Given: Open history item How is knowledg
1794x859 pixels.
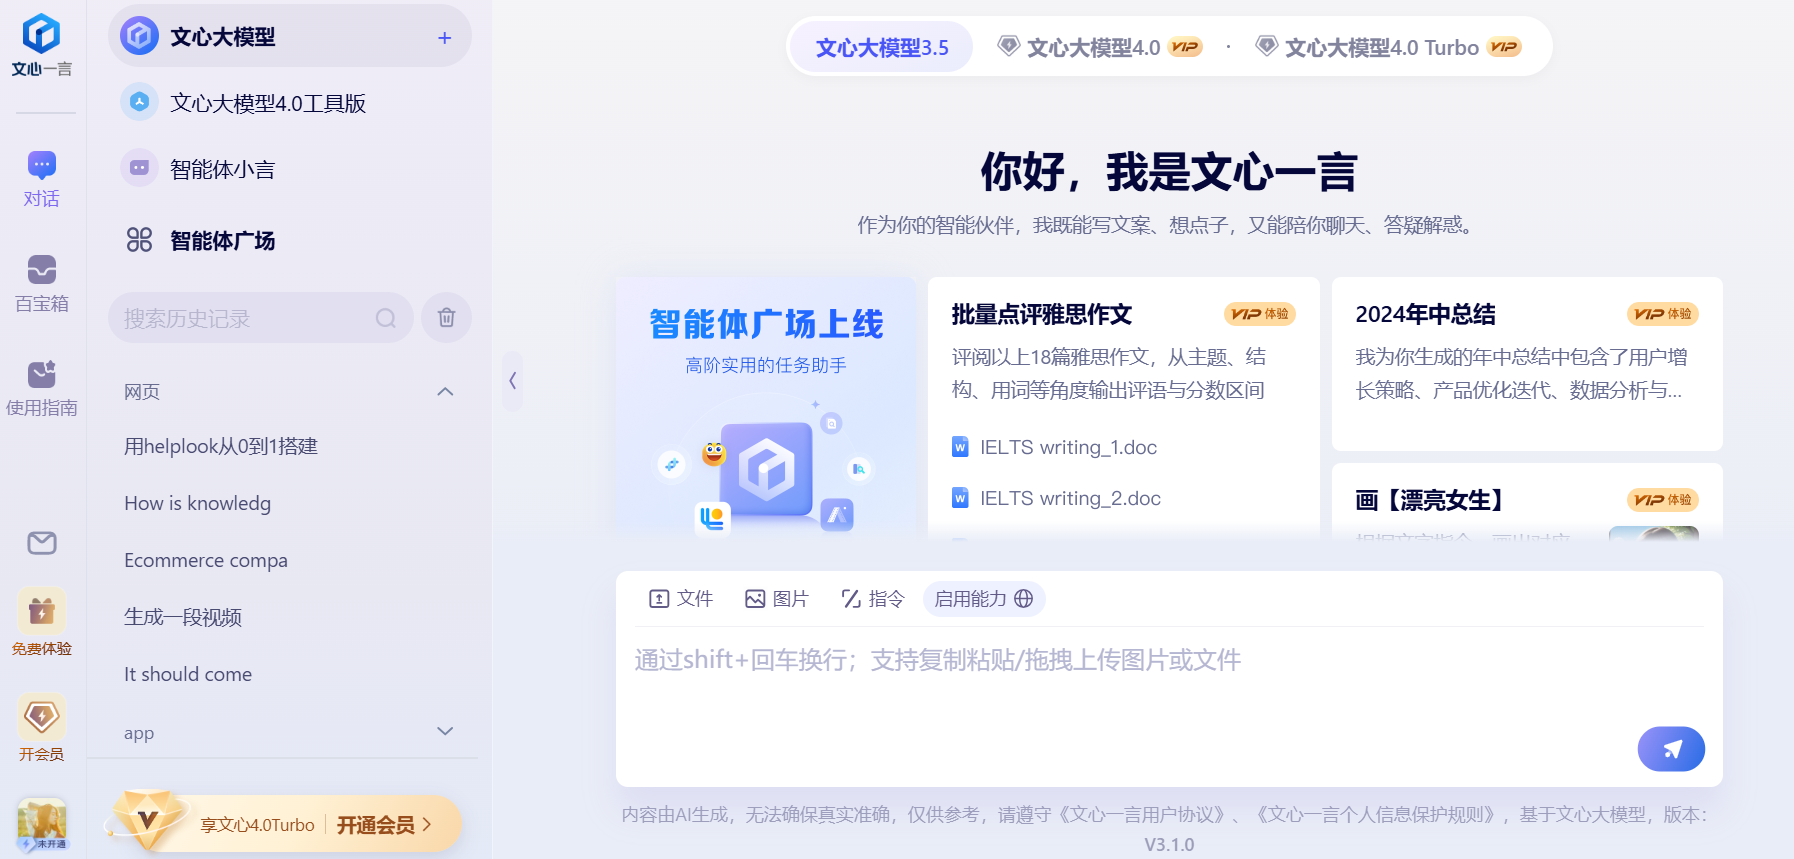Looking at the screenshot, I should [197, 503].
